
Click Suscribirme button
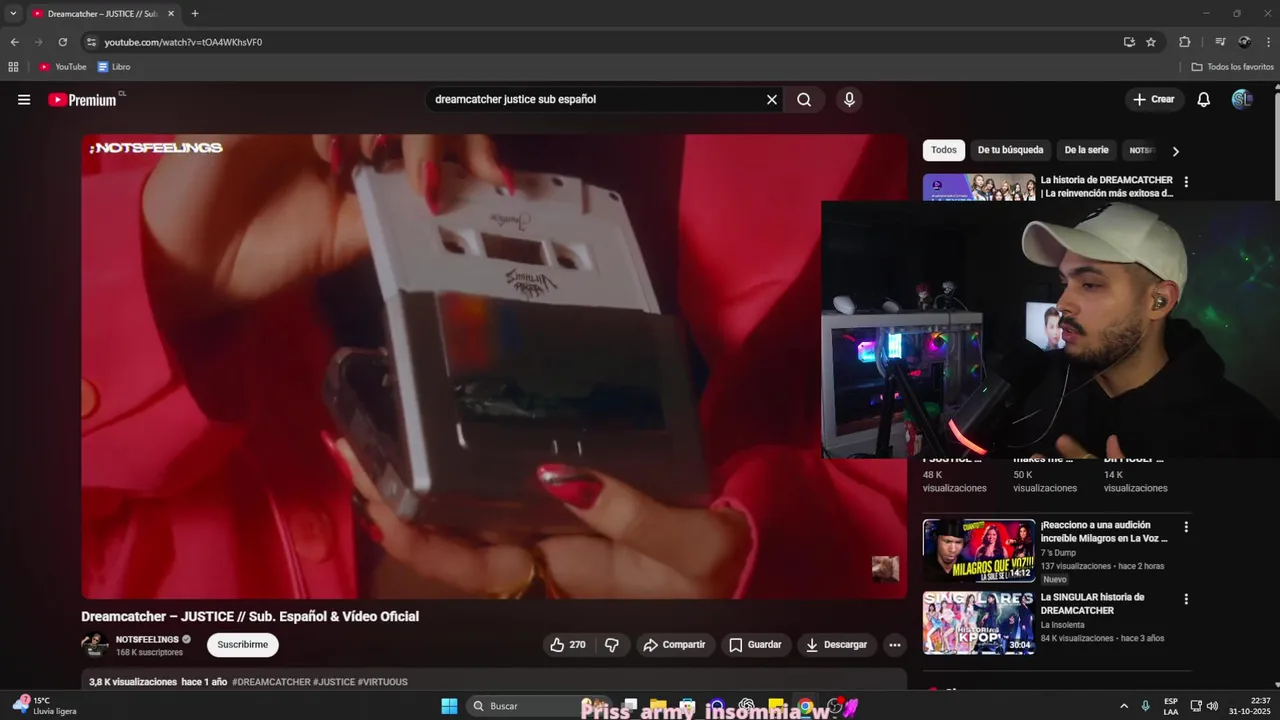243,645
